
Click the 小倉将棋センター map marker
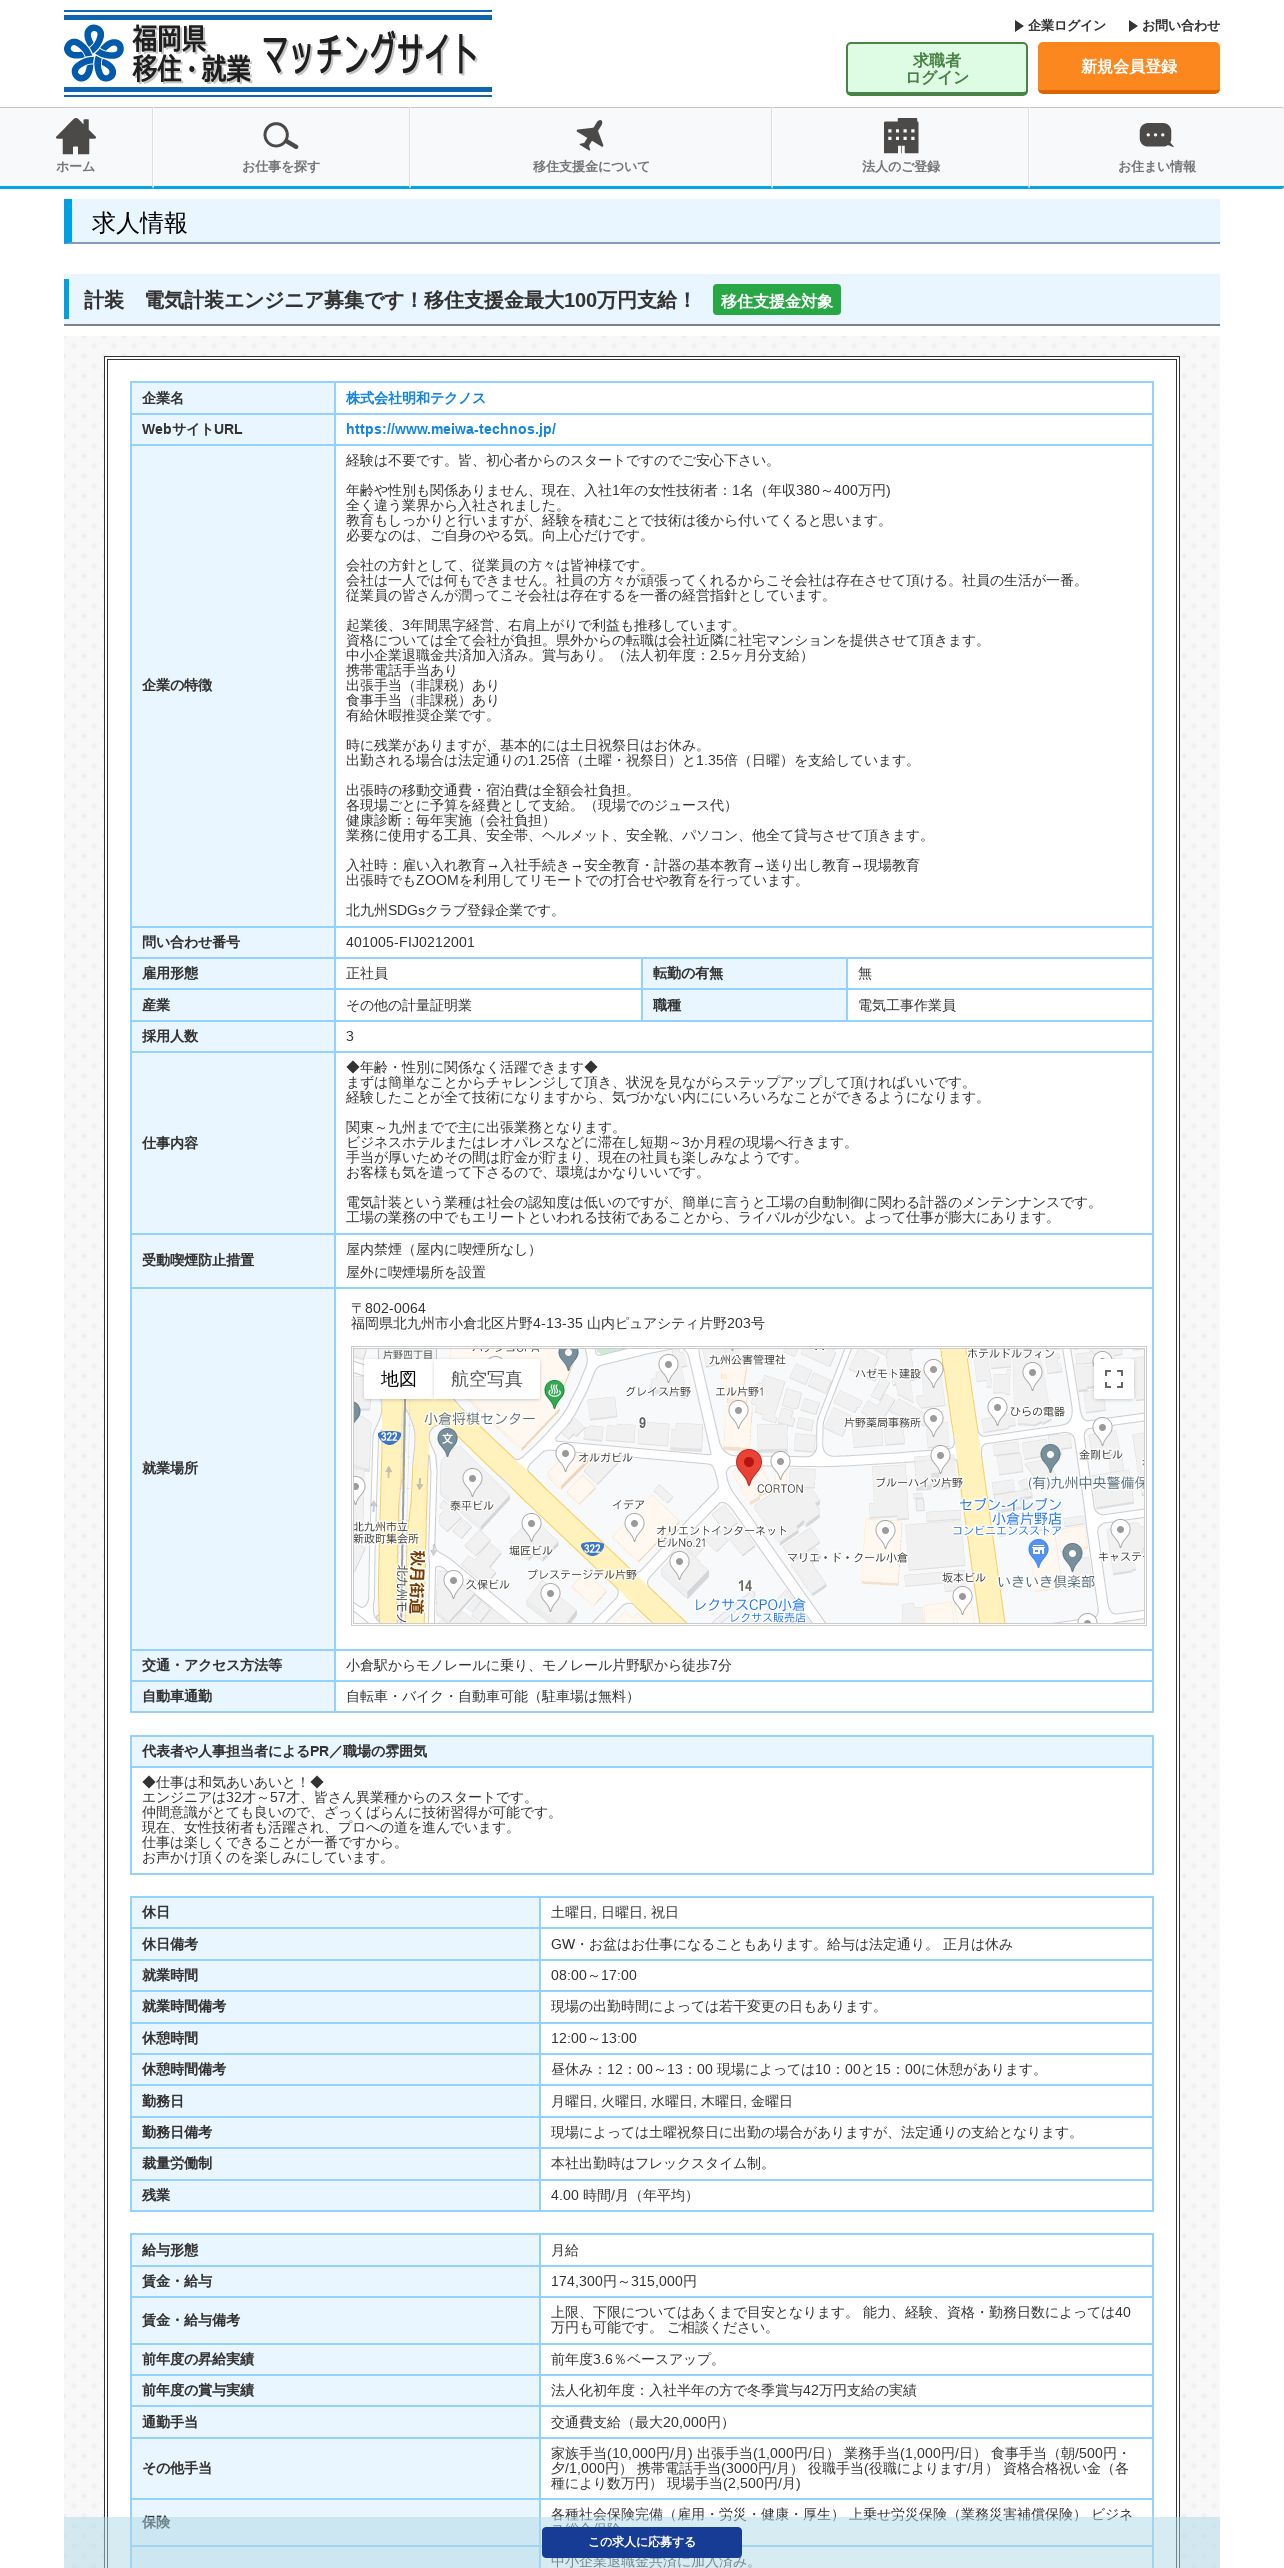(447, 1441)
